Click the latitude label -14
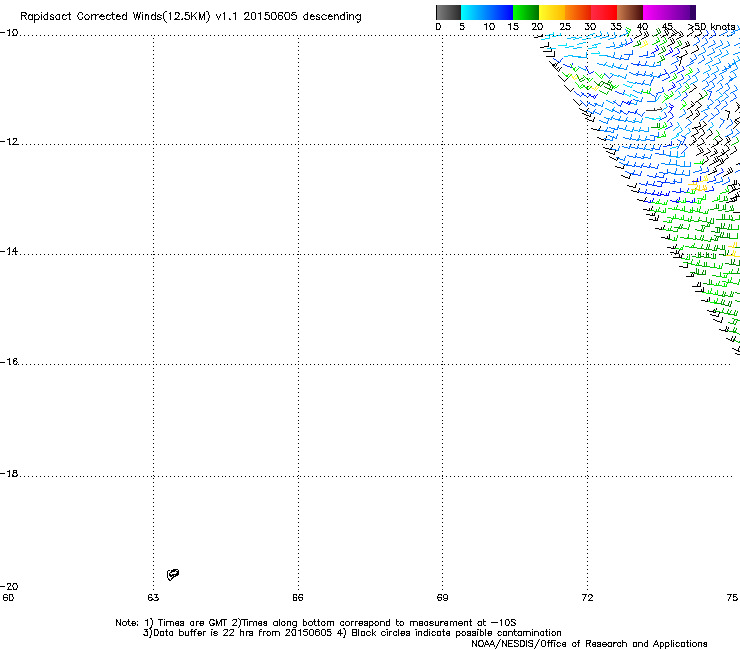The image size is (740, 650). point(9,251)
